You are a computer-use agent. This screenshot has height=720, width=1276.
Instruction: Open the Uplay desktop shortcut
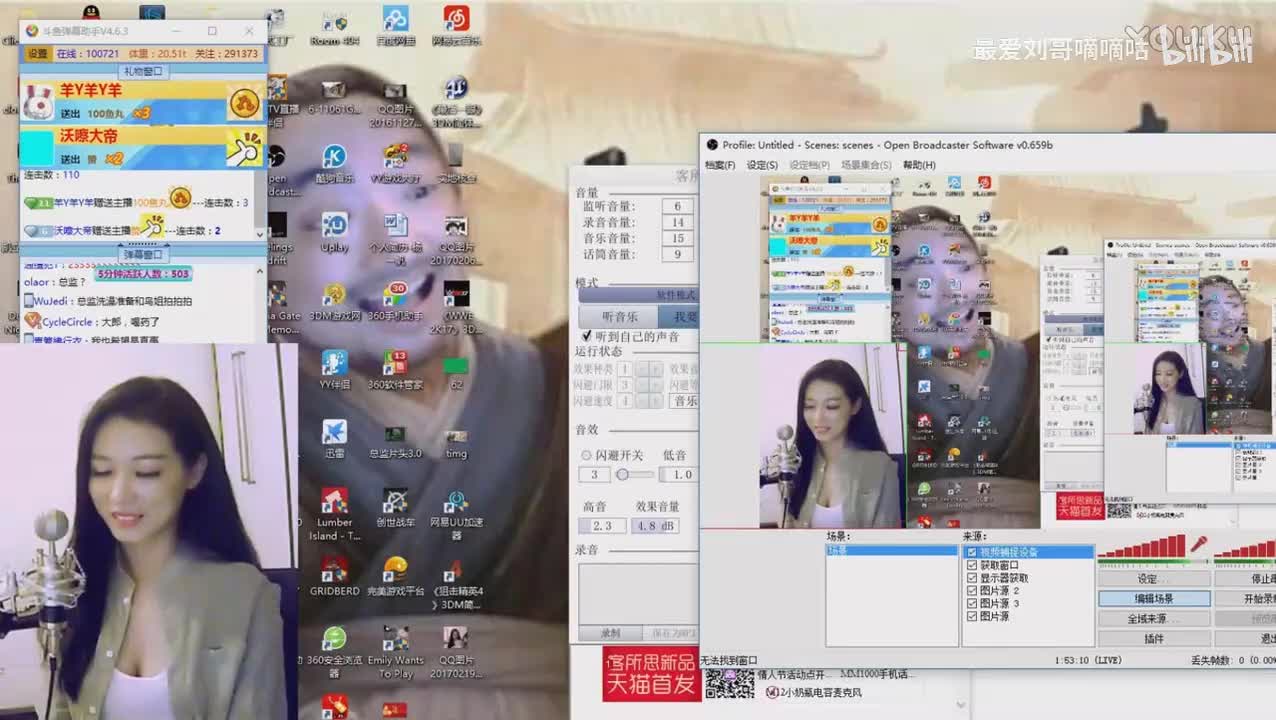click(x=335, y=232)
